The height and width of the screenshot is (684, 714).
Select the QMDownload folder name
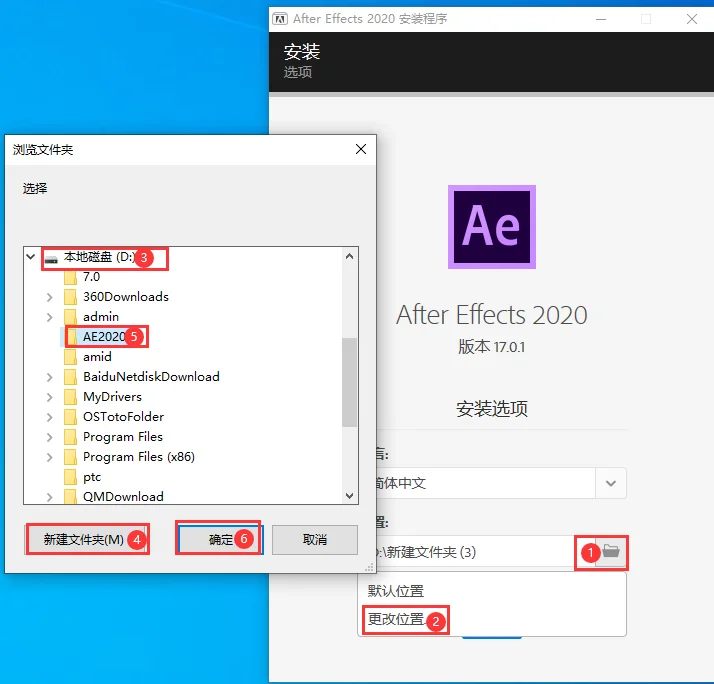click(123, 496)
